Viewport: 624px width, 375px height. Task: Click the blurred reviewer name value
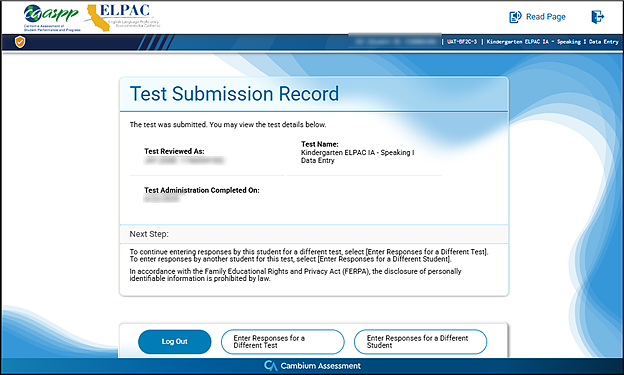pos(184,160)
